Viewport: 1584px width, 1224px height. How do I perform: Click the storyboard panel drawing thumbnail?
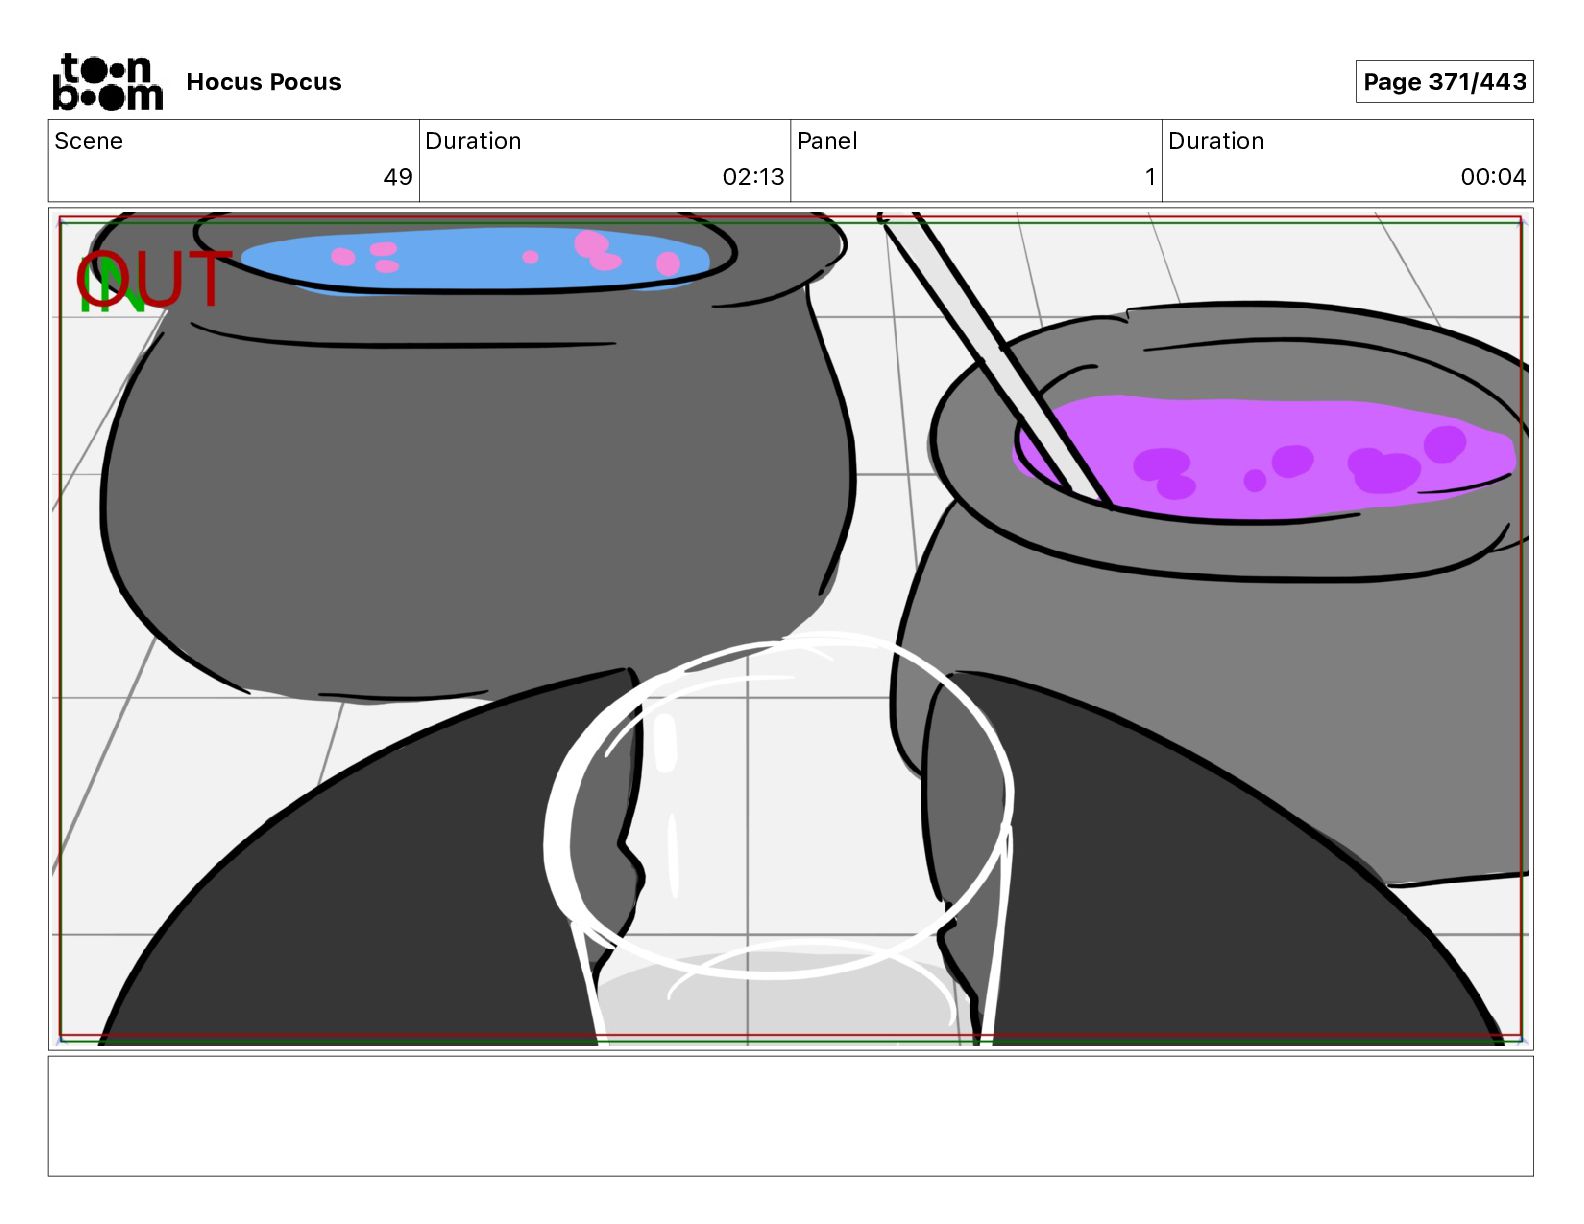(x=791, y=629)
